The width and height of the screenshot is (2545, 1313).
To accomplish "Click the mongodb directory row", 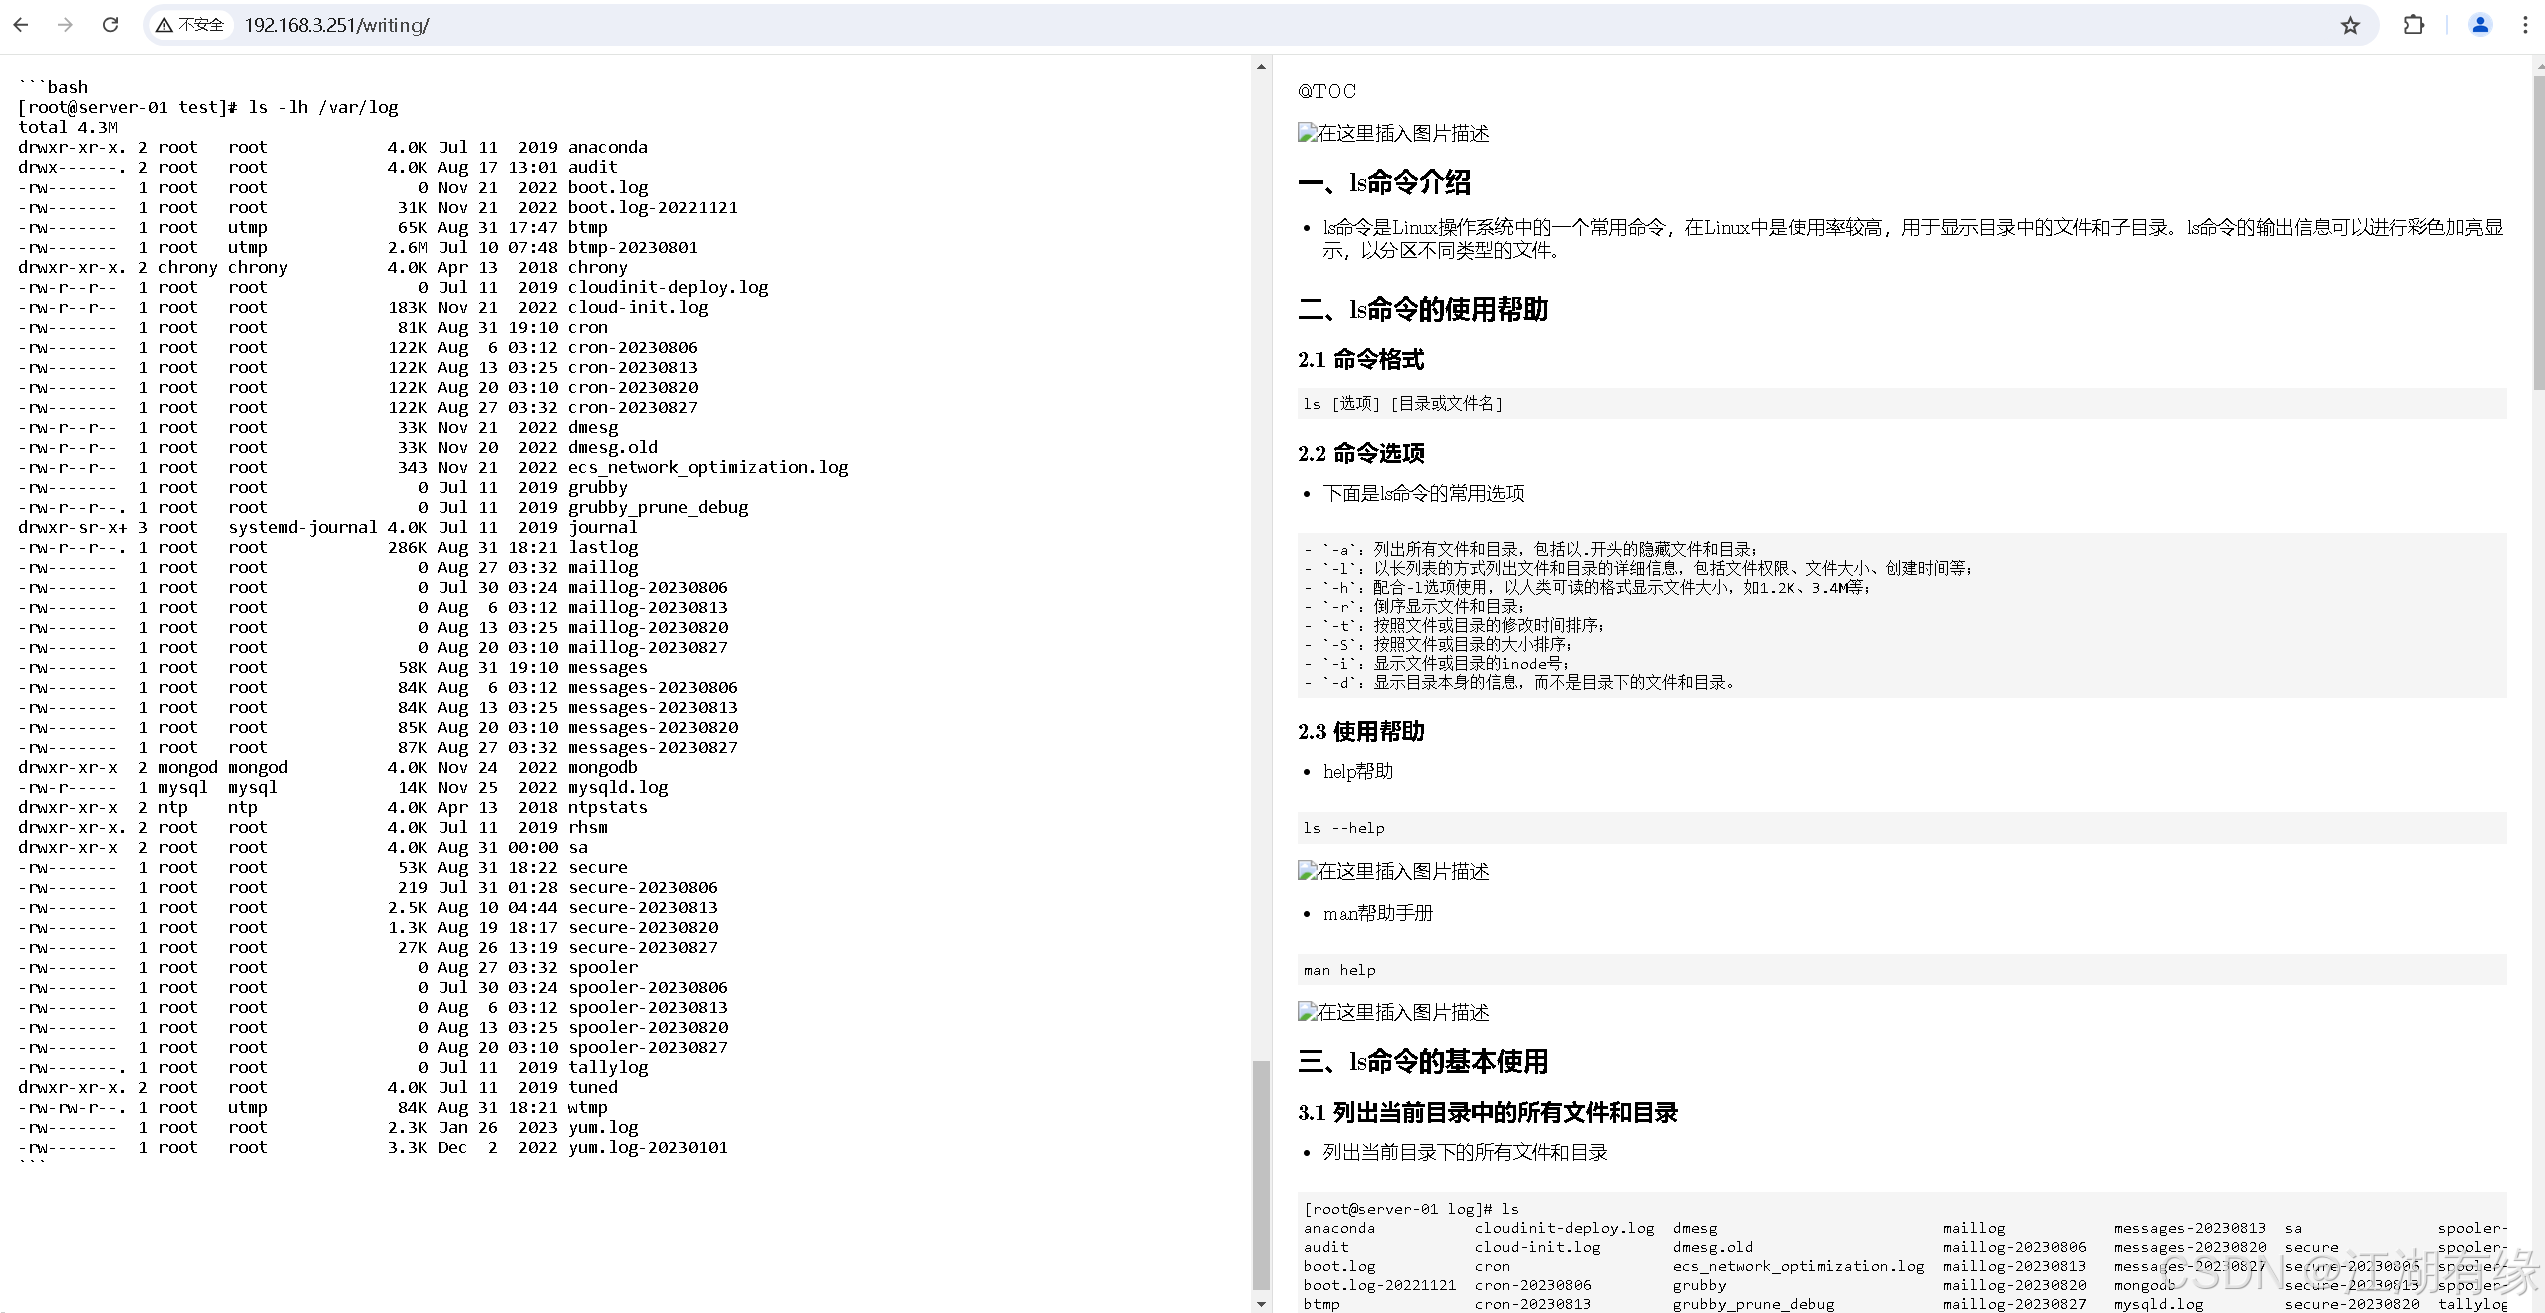I will click(x=328, y=767).
